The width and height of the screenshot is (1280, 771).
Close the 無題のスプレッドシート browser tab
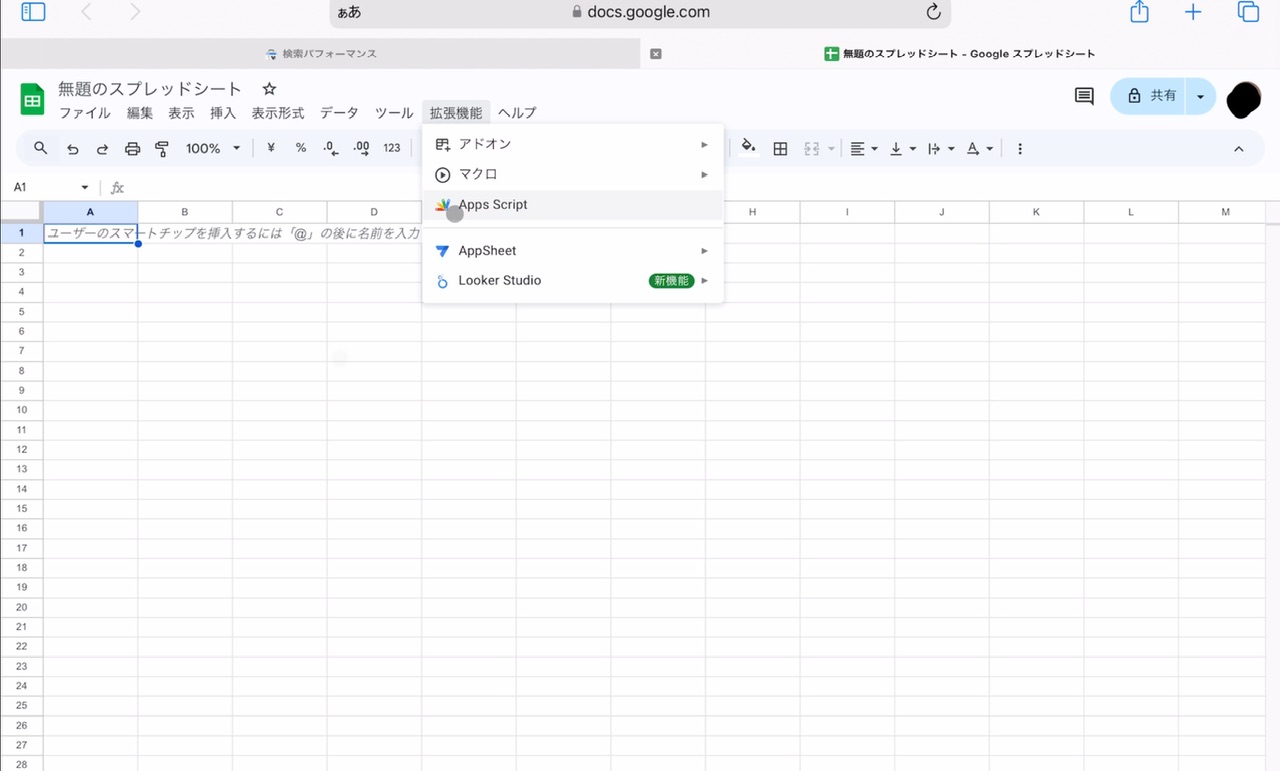coord(656,54)
